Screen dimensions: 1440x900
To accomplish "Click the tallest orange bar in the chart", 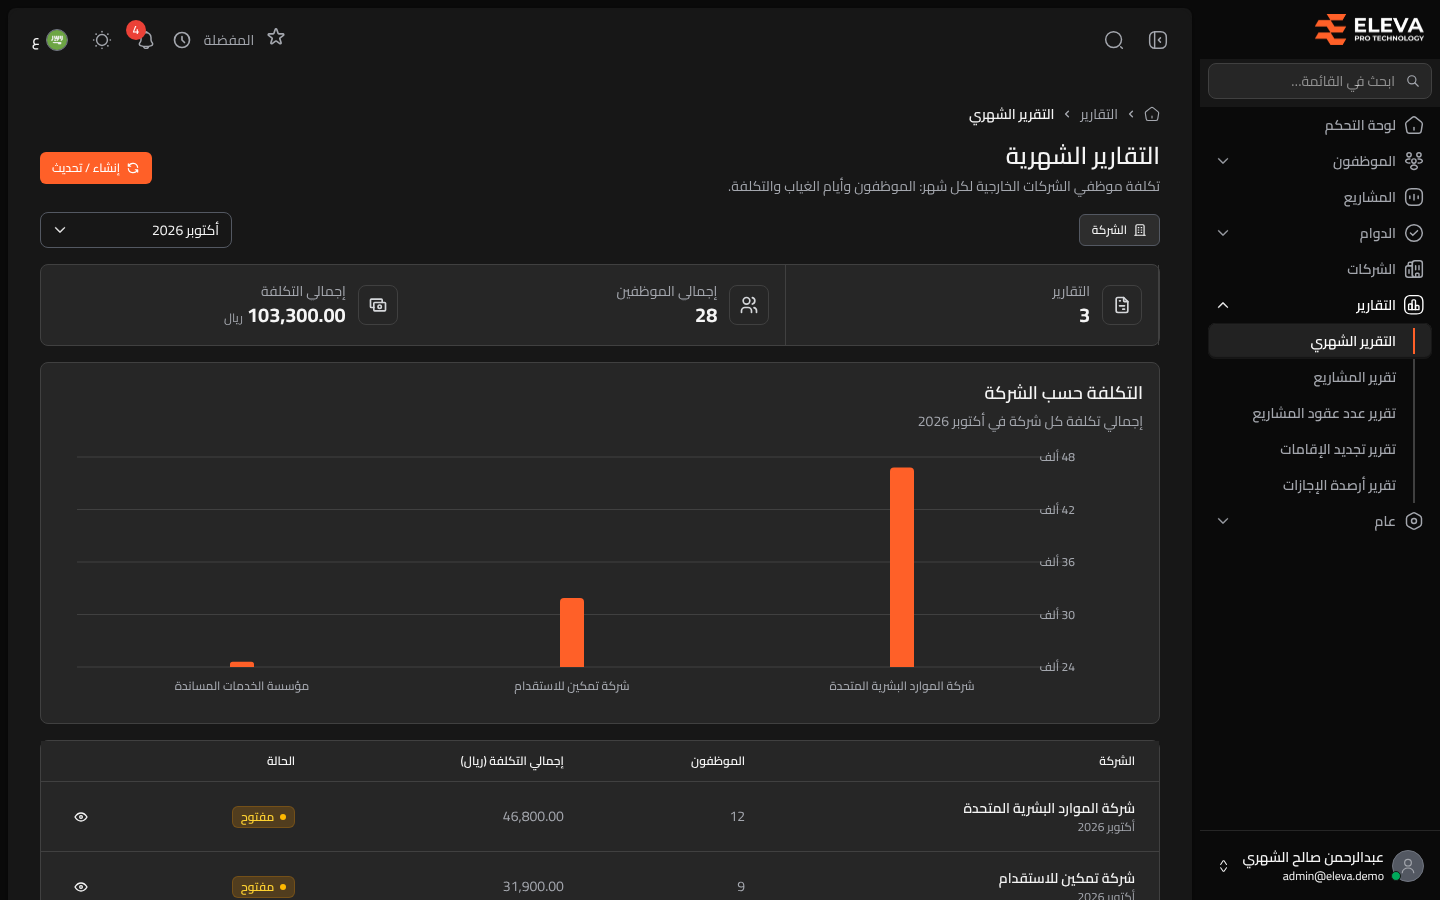I will 902,567.
